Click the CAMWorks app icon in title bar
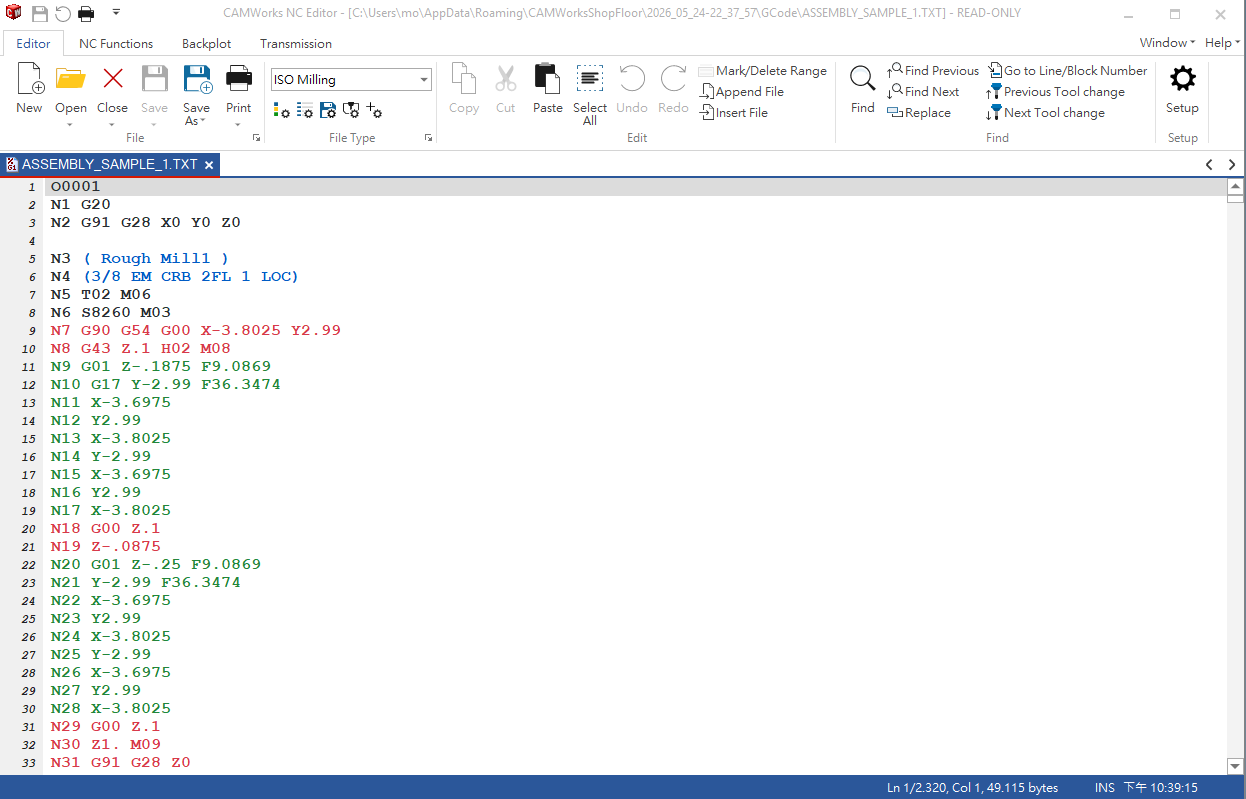This screenshot has width=1246, height=799. 14,14
